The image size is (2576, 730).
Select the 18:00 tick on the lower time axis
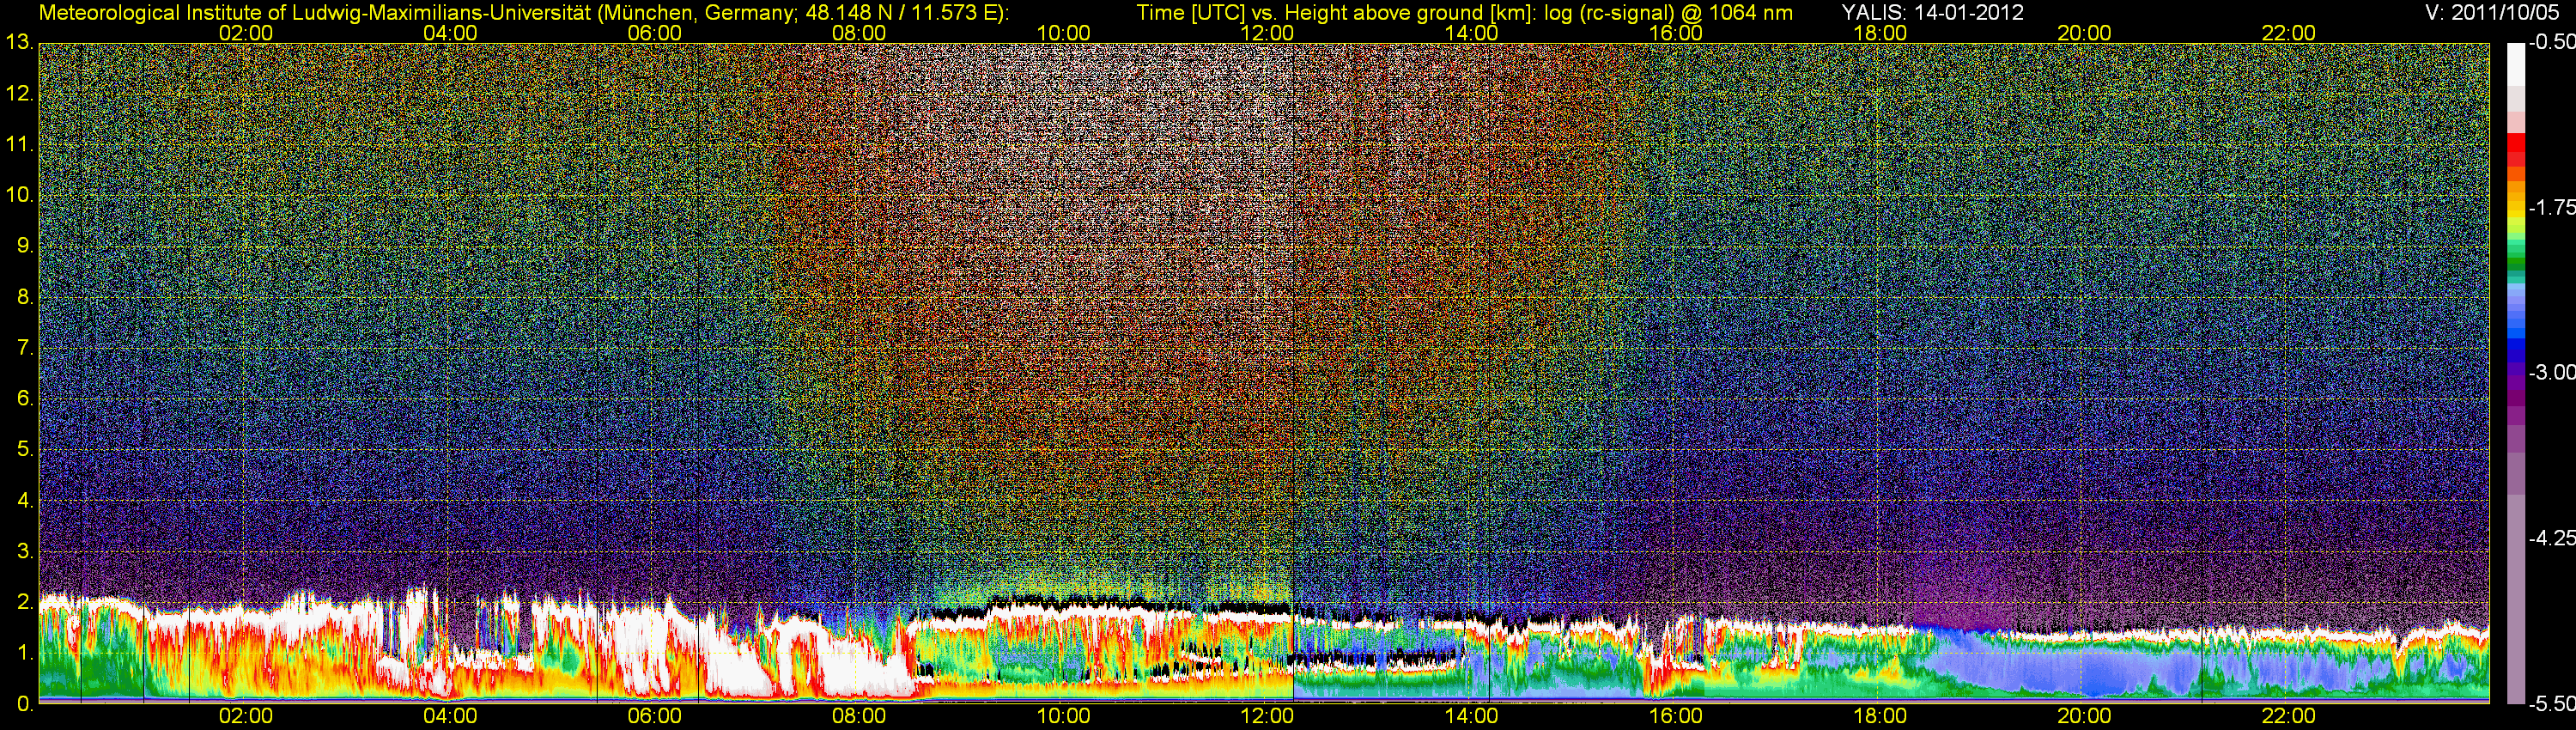click(x=1880, y=716)
